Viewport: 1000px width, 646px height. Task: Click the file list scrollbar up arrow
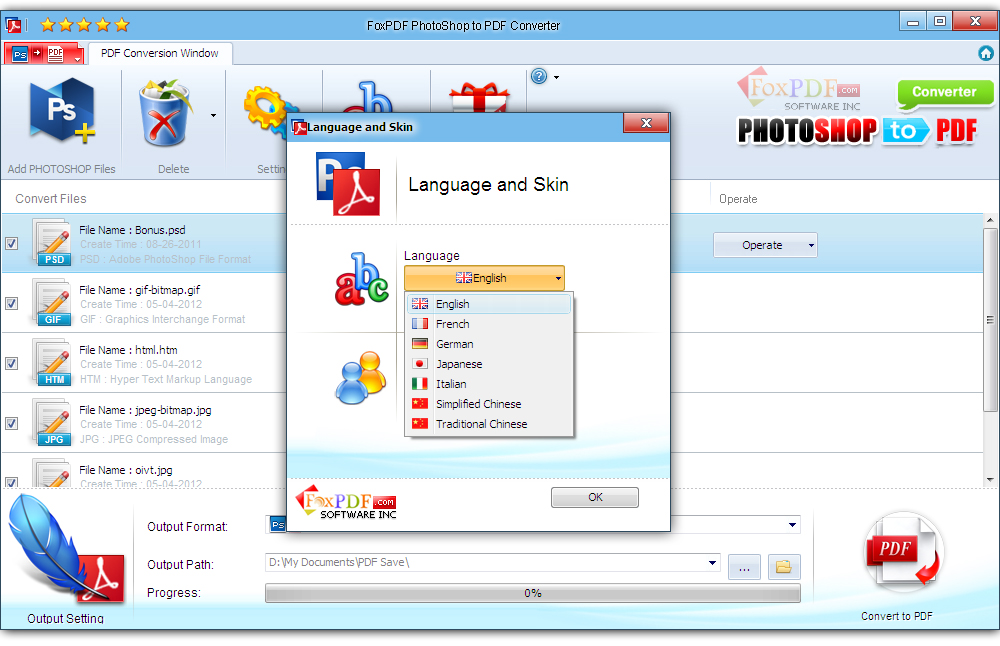990,221
